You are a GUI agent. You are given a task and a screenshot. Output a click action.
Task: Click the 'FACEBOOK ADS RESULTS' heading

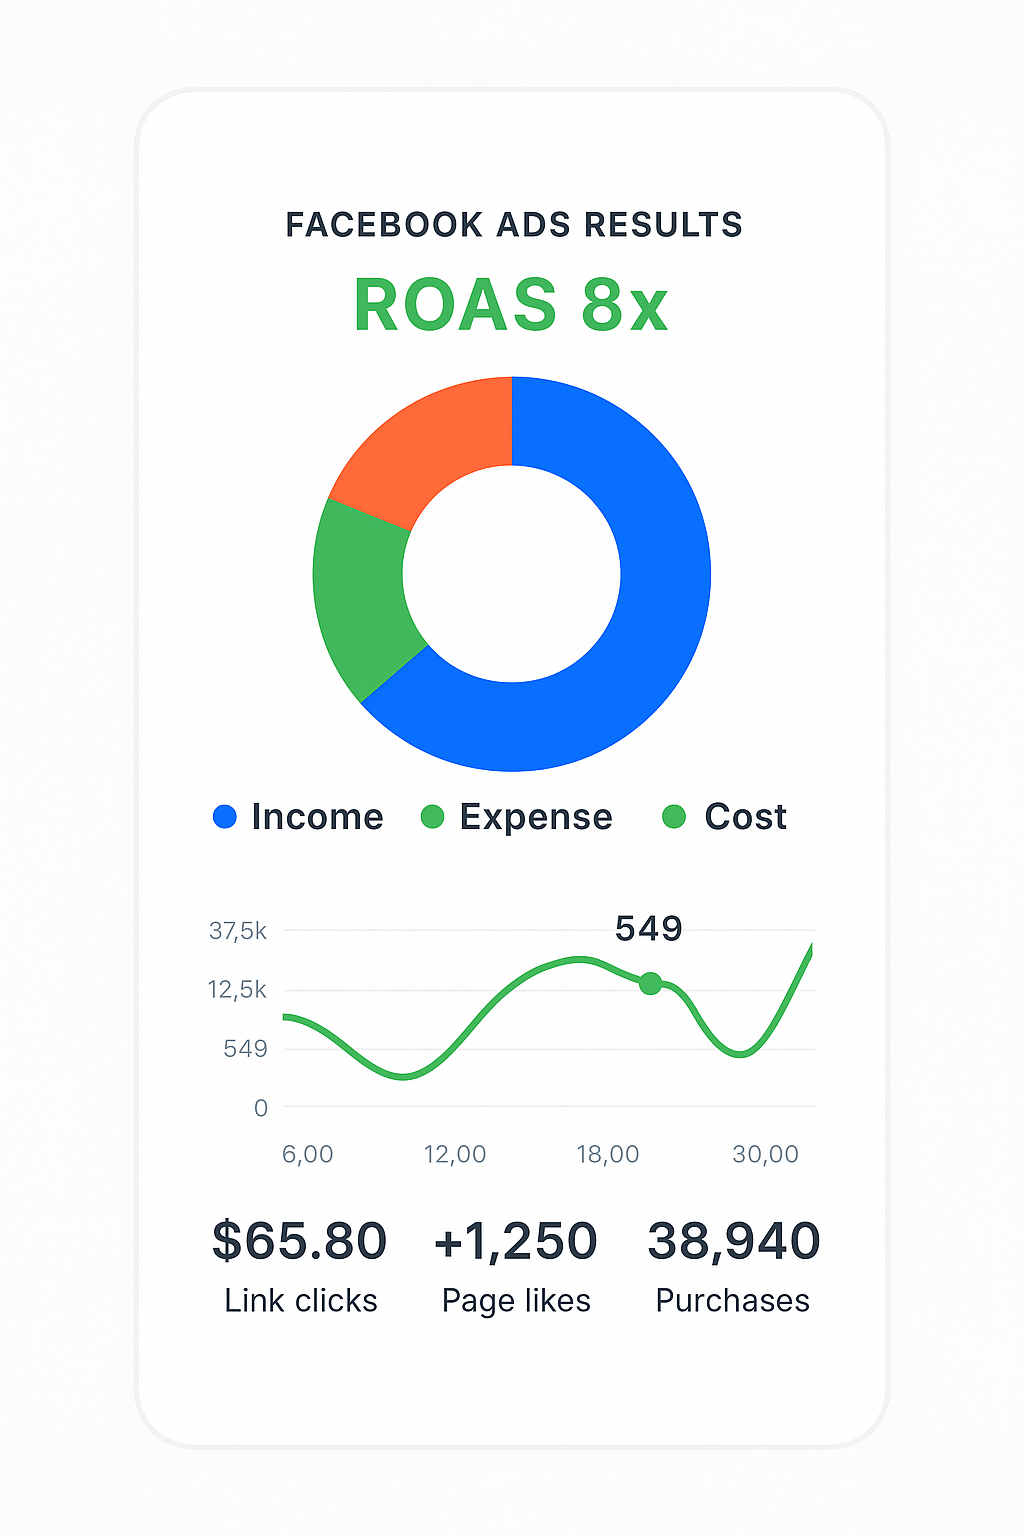click(x=514, y=225)
